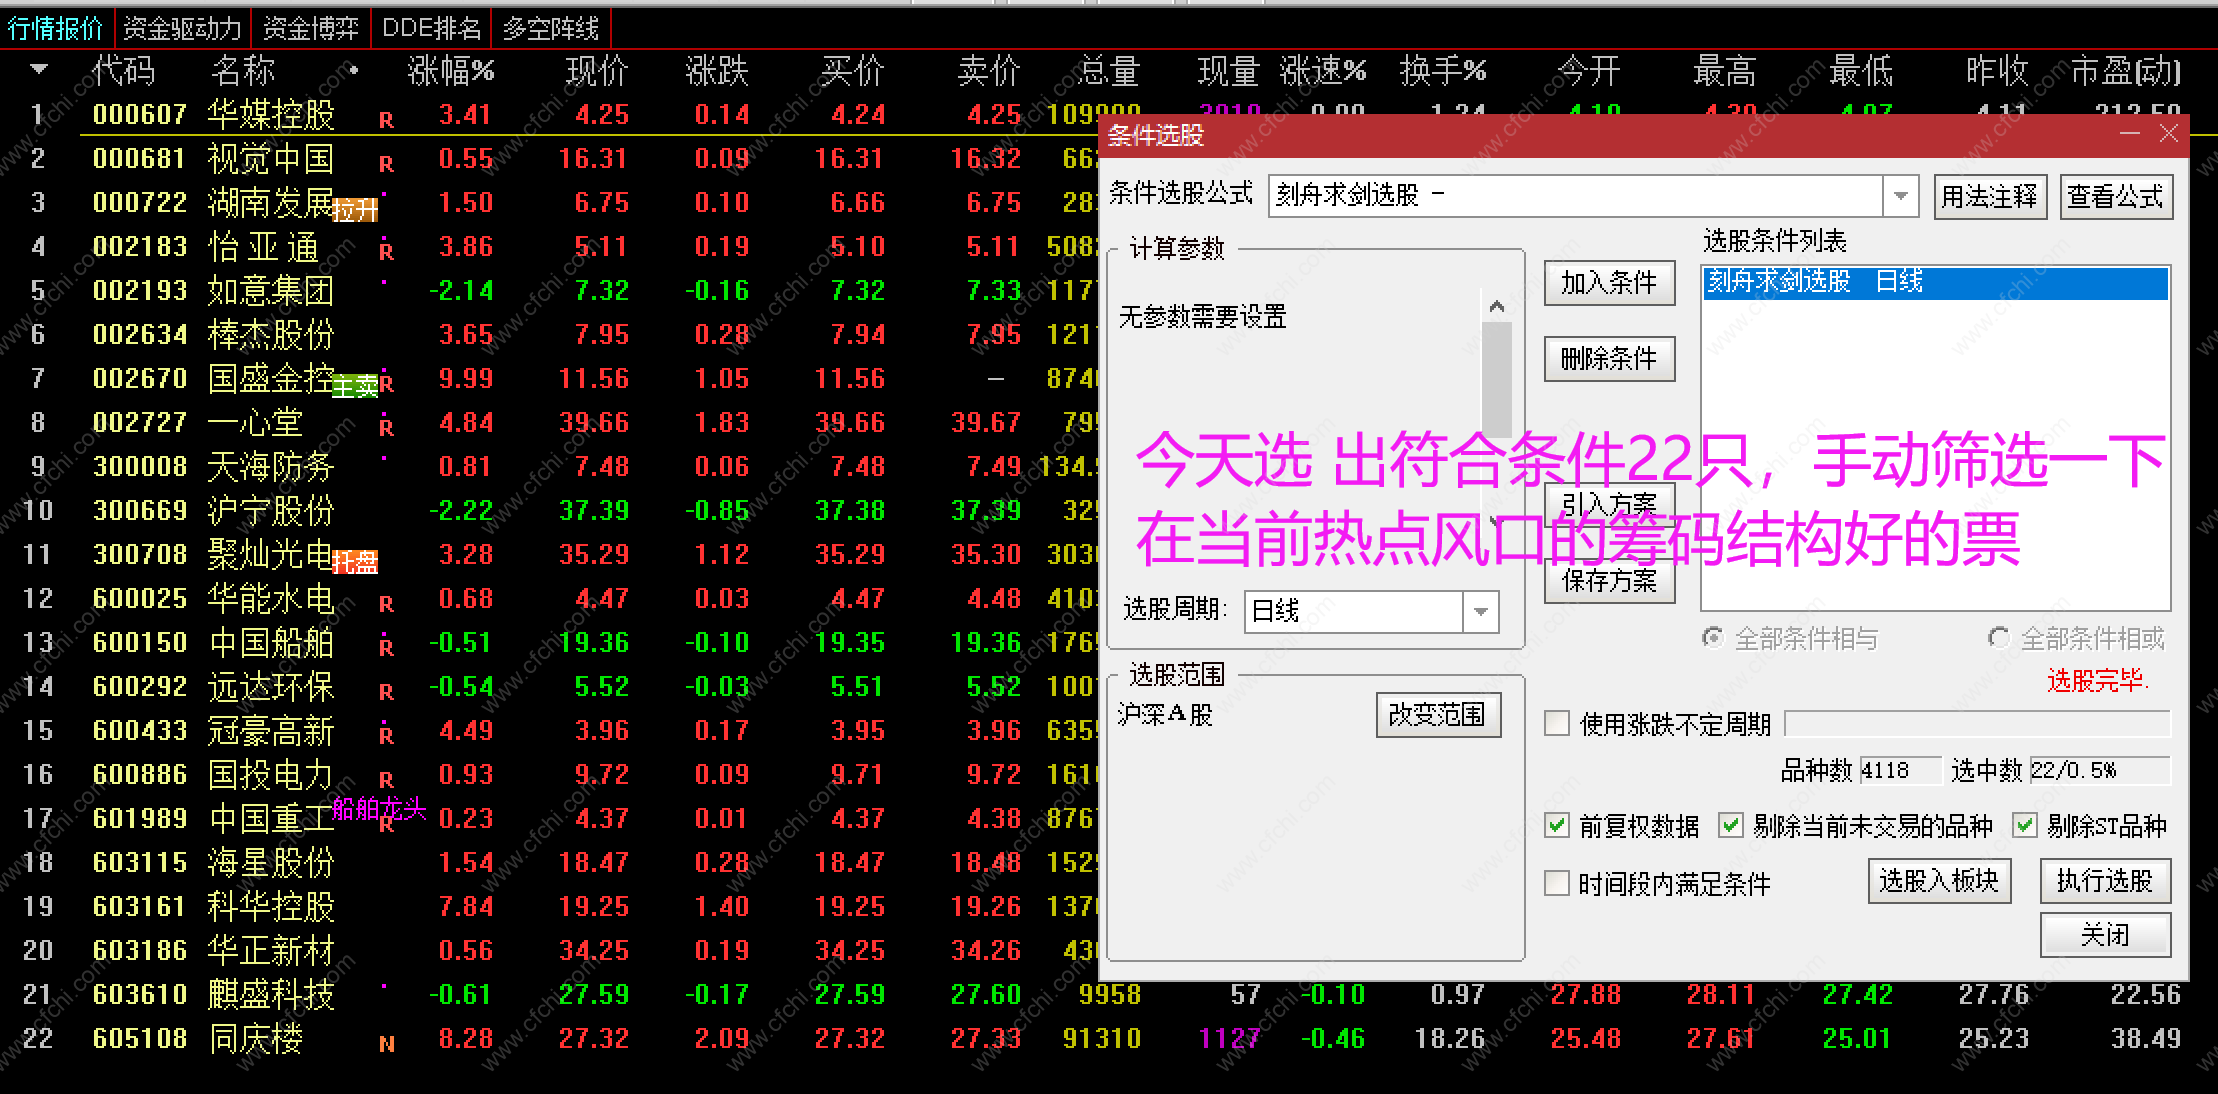The image size is (2218, 1094).
Task: Uncheck 前复权数据 option
Action: click(1557, 826)
